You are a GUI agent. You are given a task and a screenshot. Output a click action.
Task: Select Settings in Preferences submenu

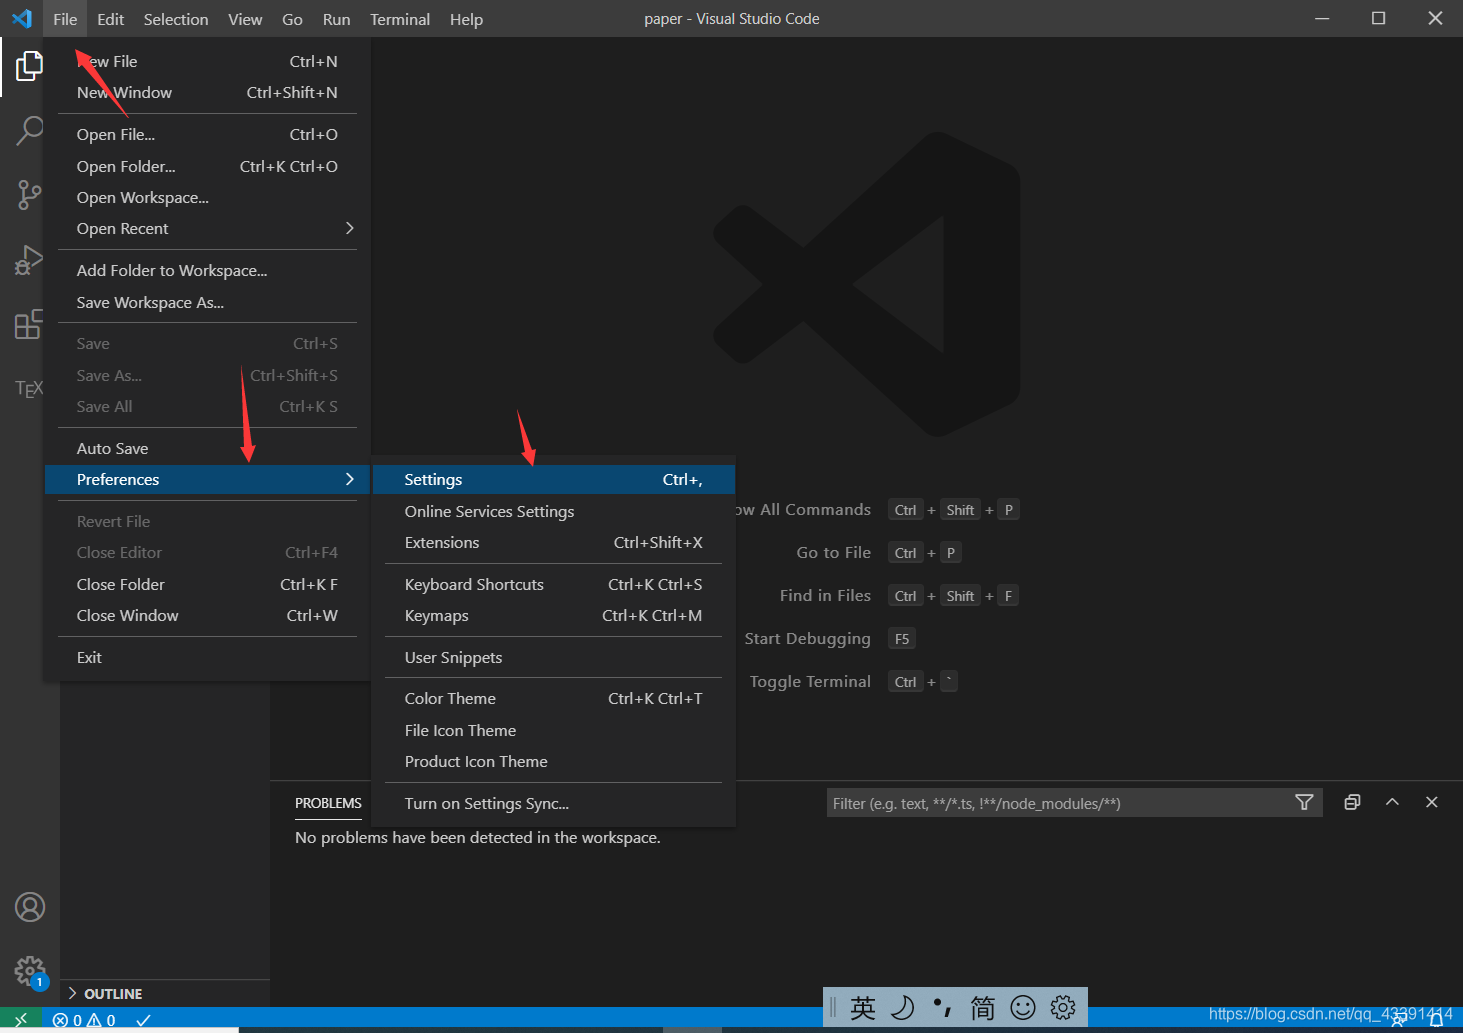click(553, 480)
